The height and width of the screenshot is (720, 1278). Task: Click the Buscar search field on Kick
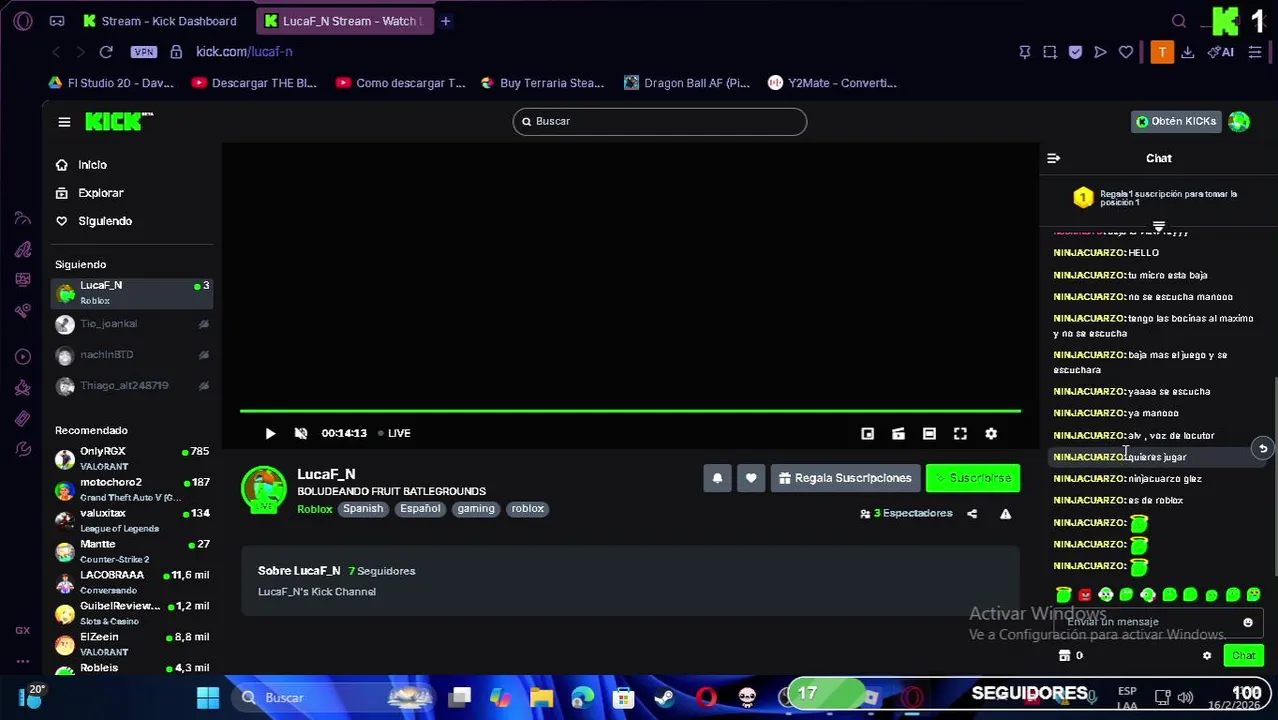(660, 121)
